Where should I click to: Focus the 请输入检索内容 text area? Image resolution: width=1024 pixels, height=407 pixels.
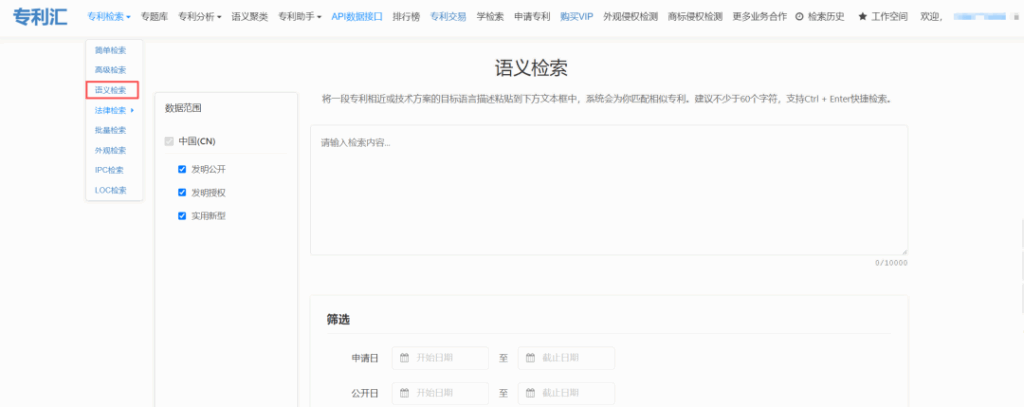click(608, 190)
